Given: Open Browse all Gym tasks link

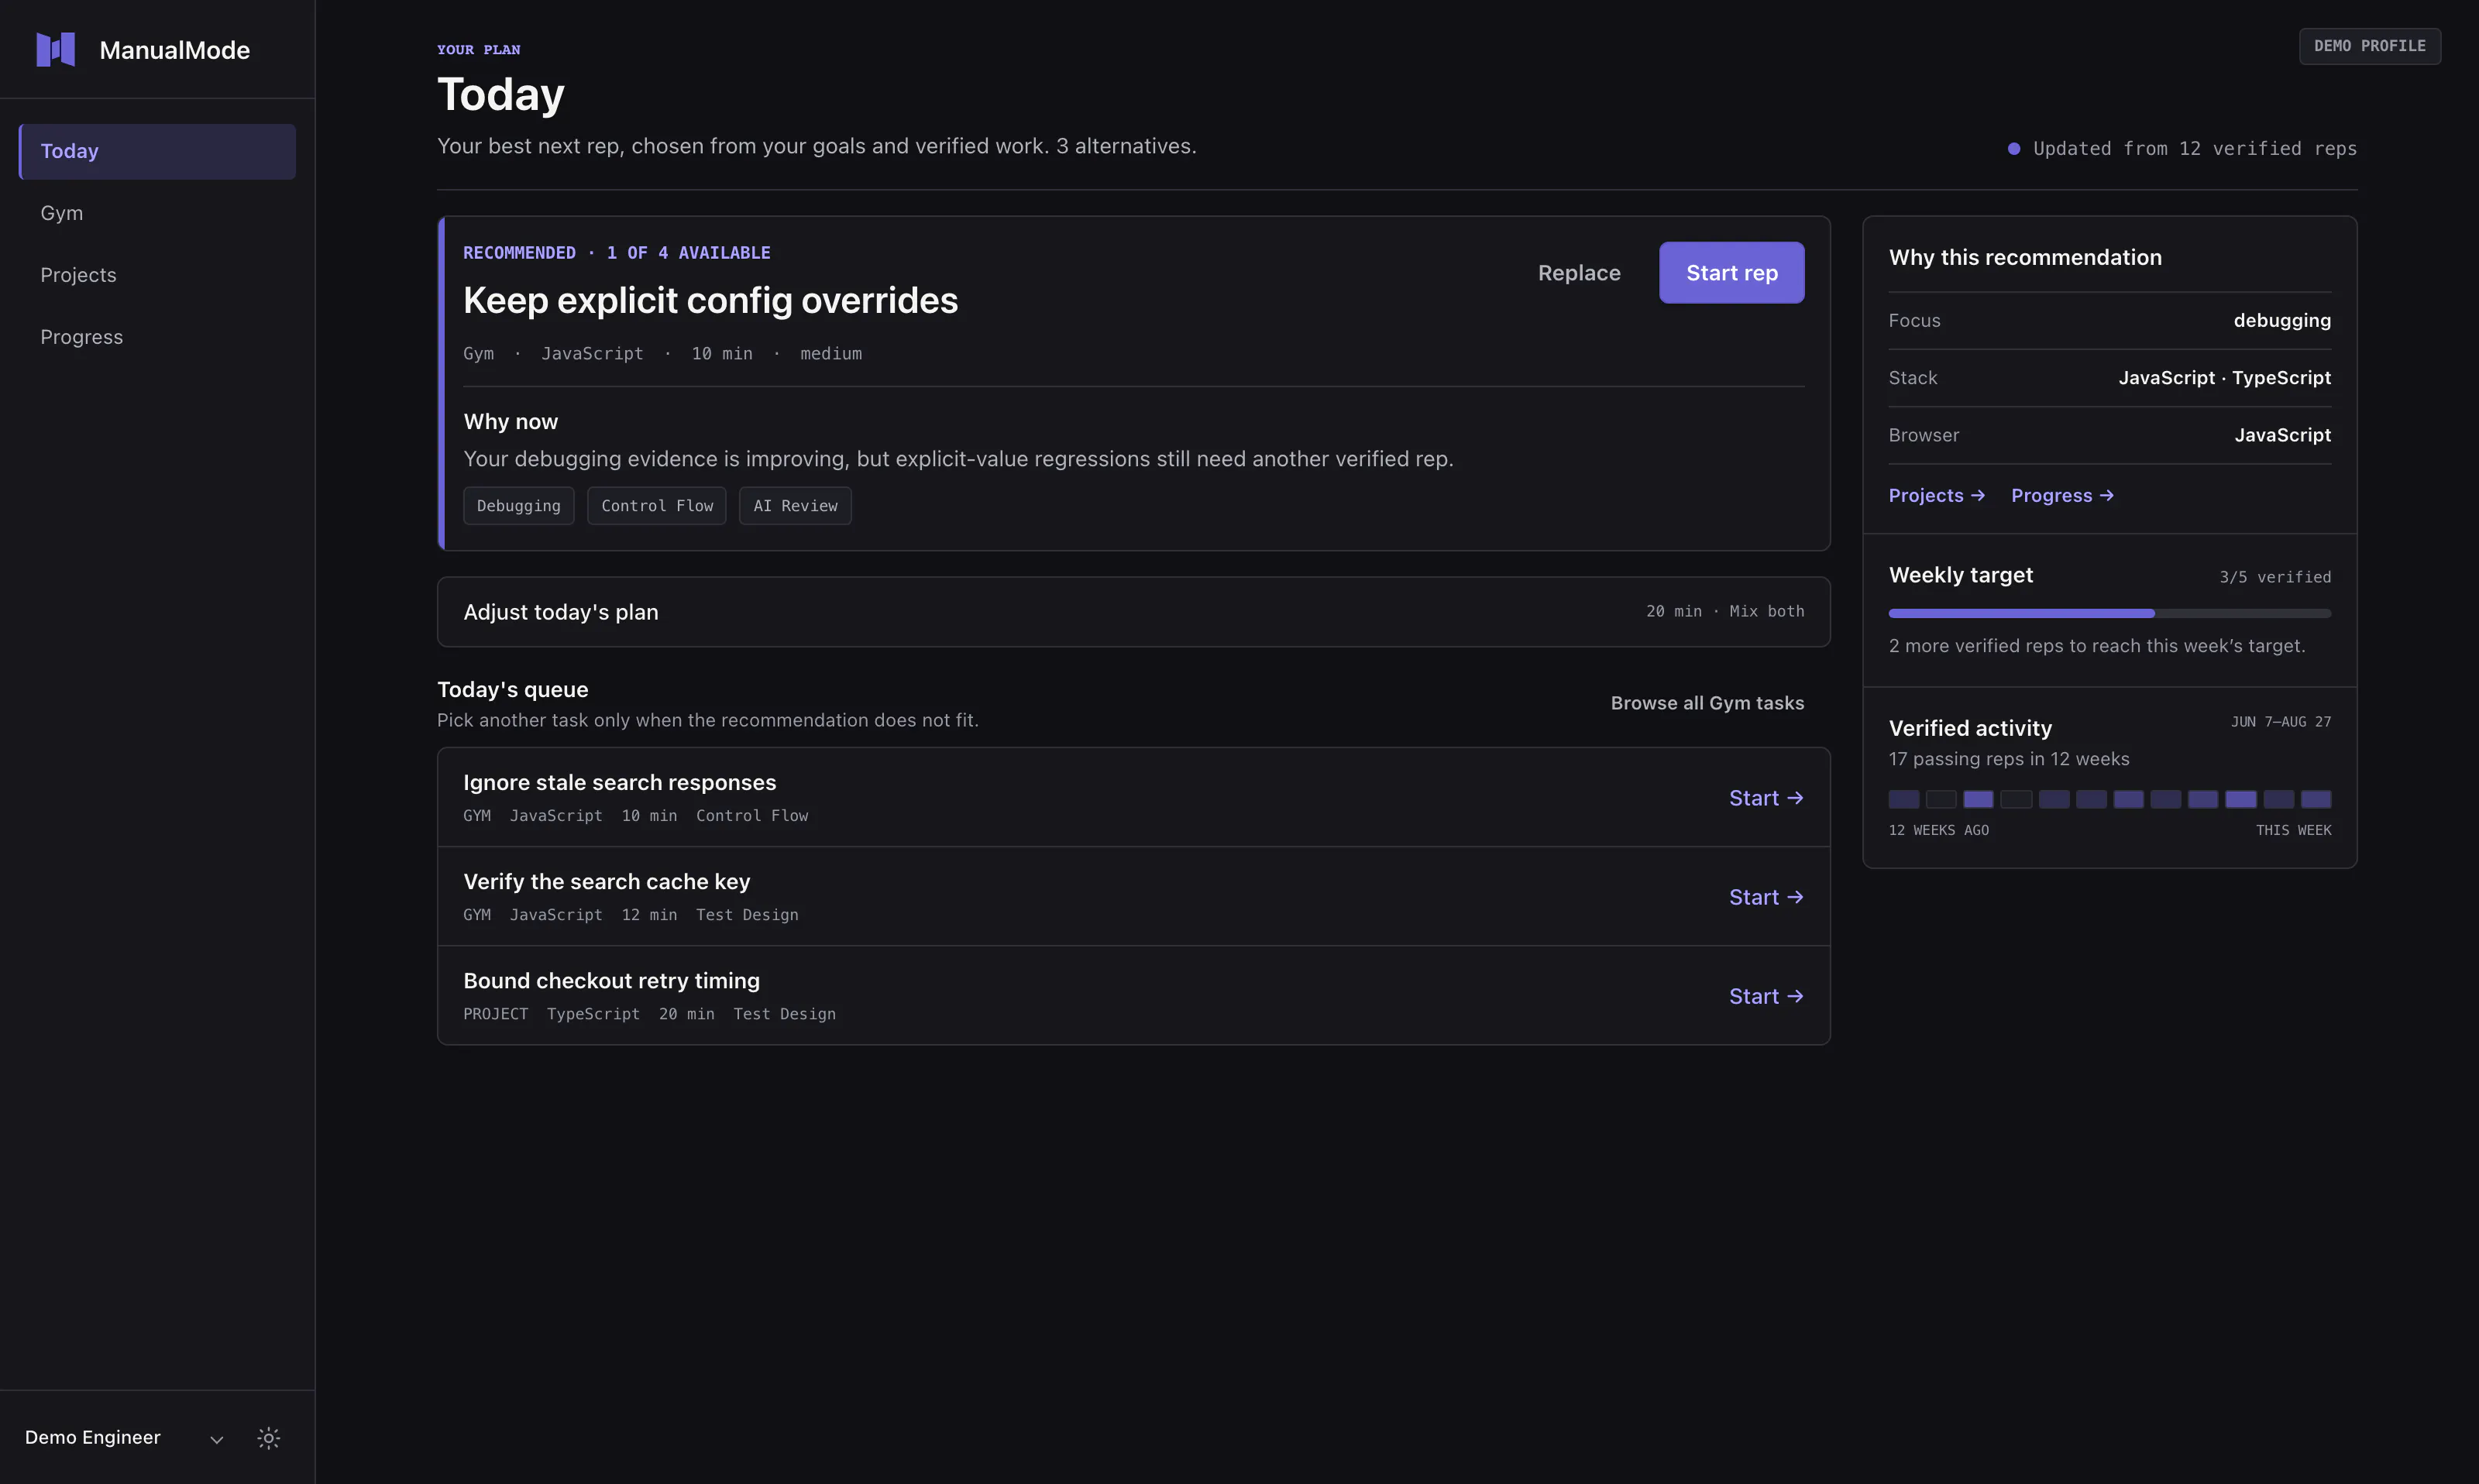Looking at the screenshot, I should pos(1707,703).
